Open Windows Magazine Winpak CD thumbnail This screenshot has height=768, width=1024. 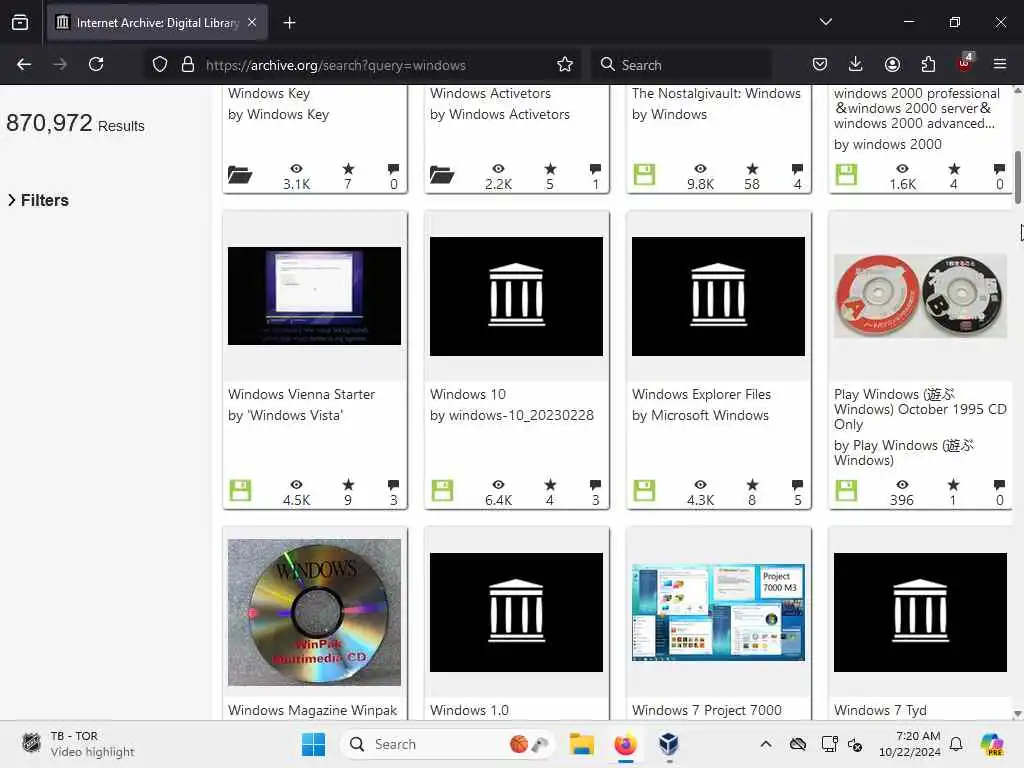(314, 612)
